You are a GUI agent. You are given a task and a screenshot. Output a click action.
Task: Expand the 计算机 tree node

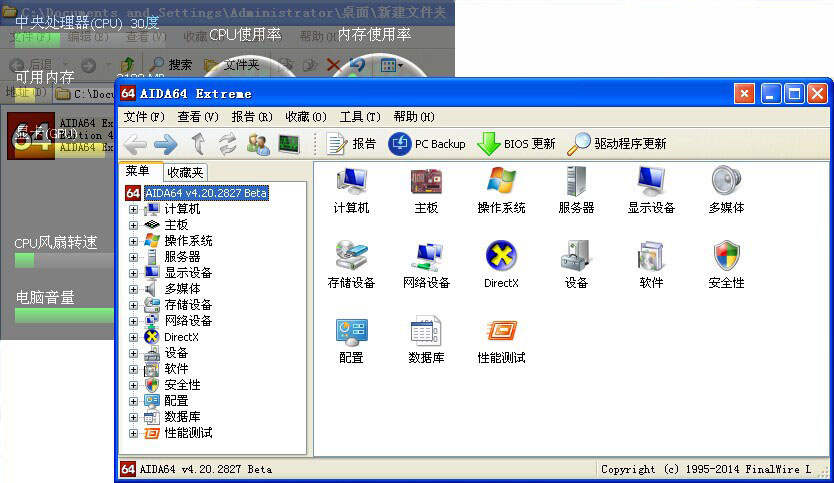pos(134,209)
